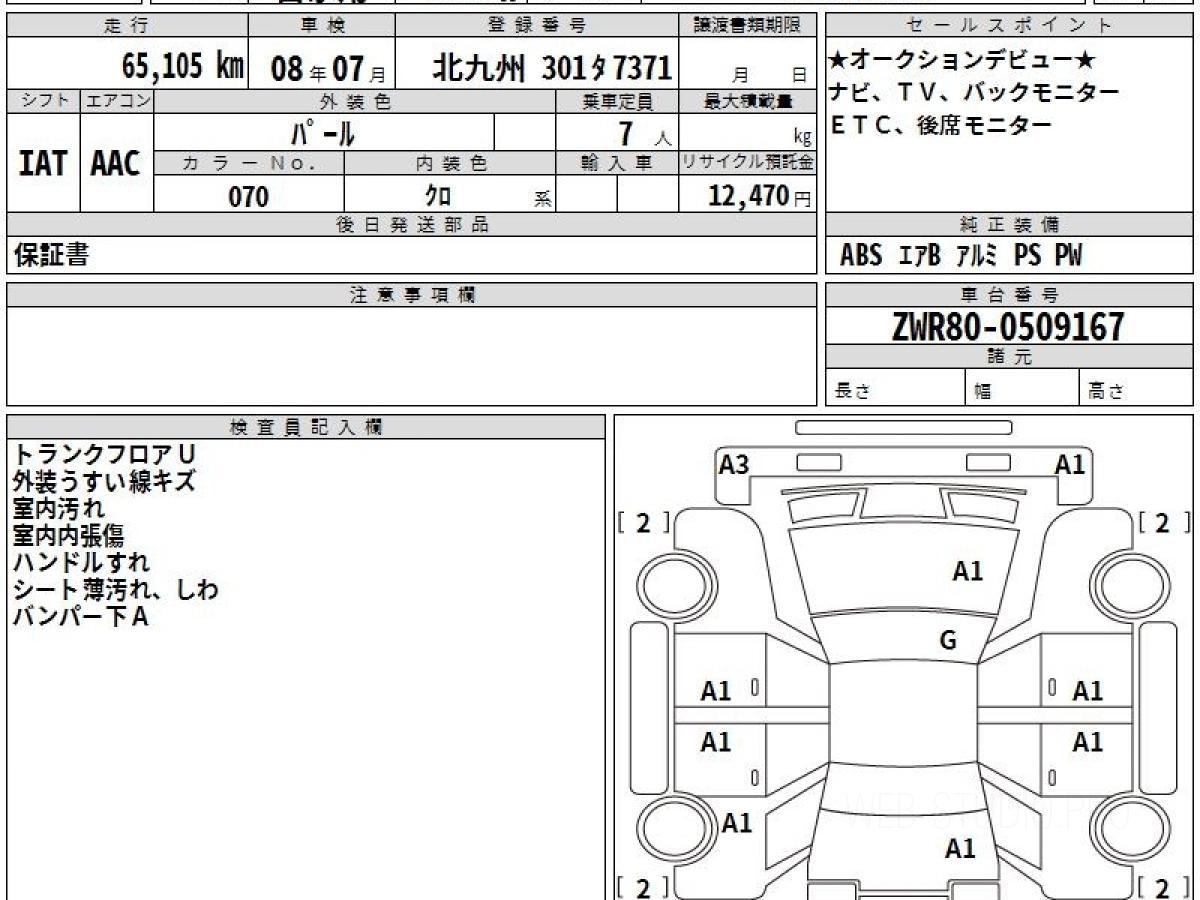Click the 注意事項欄 header

[x=412, y=295]
